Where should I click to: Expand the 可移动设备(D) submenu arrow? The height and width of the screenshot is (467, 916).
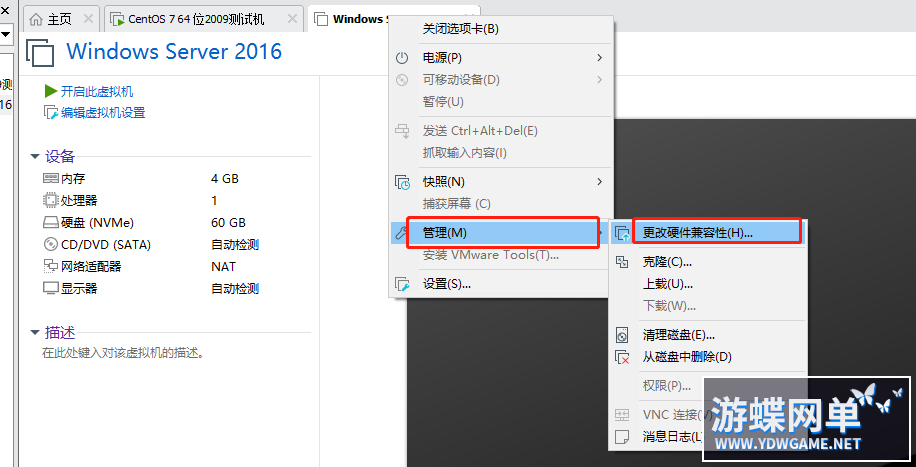pos(599,79)
